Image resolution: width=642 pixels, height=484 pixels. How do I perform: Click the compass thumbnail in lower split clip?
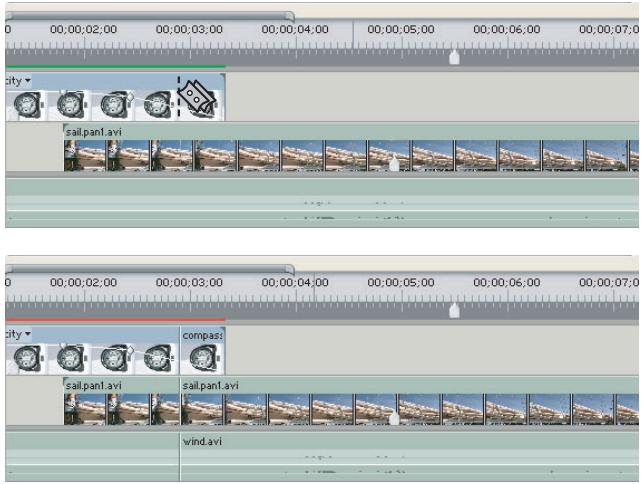202,358
